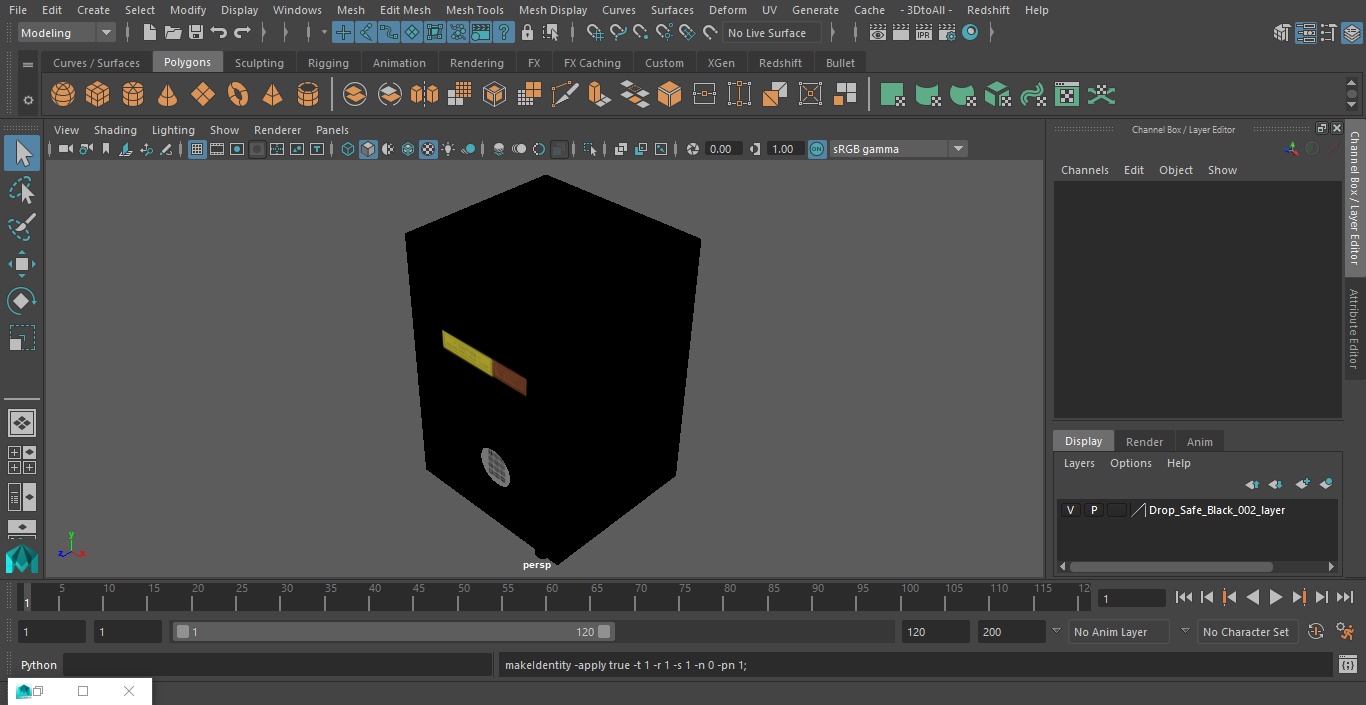Screen dimensions: 1366x705
Task: Click the Lasso select tool
Action: [22, 190]
